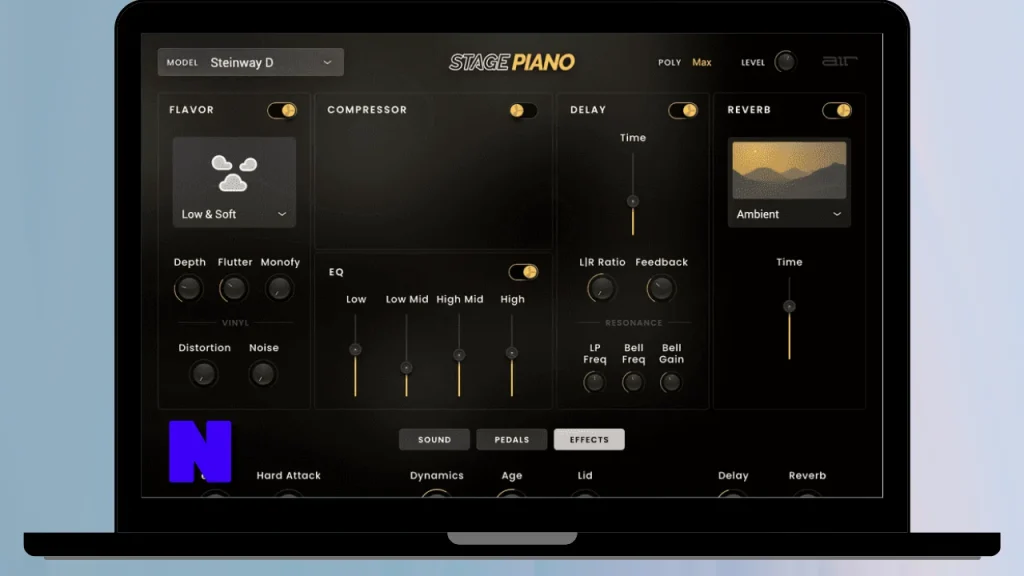Screen dimensions: 1024x576
Task: Click the delay Feedback knob
Action: (x=661, y=288)
